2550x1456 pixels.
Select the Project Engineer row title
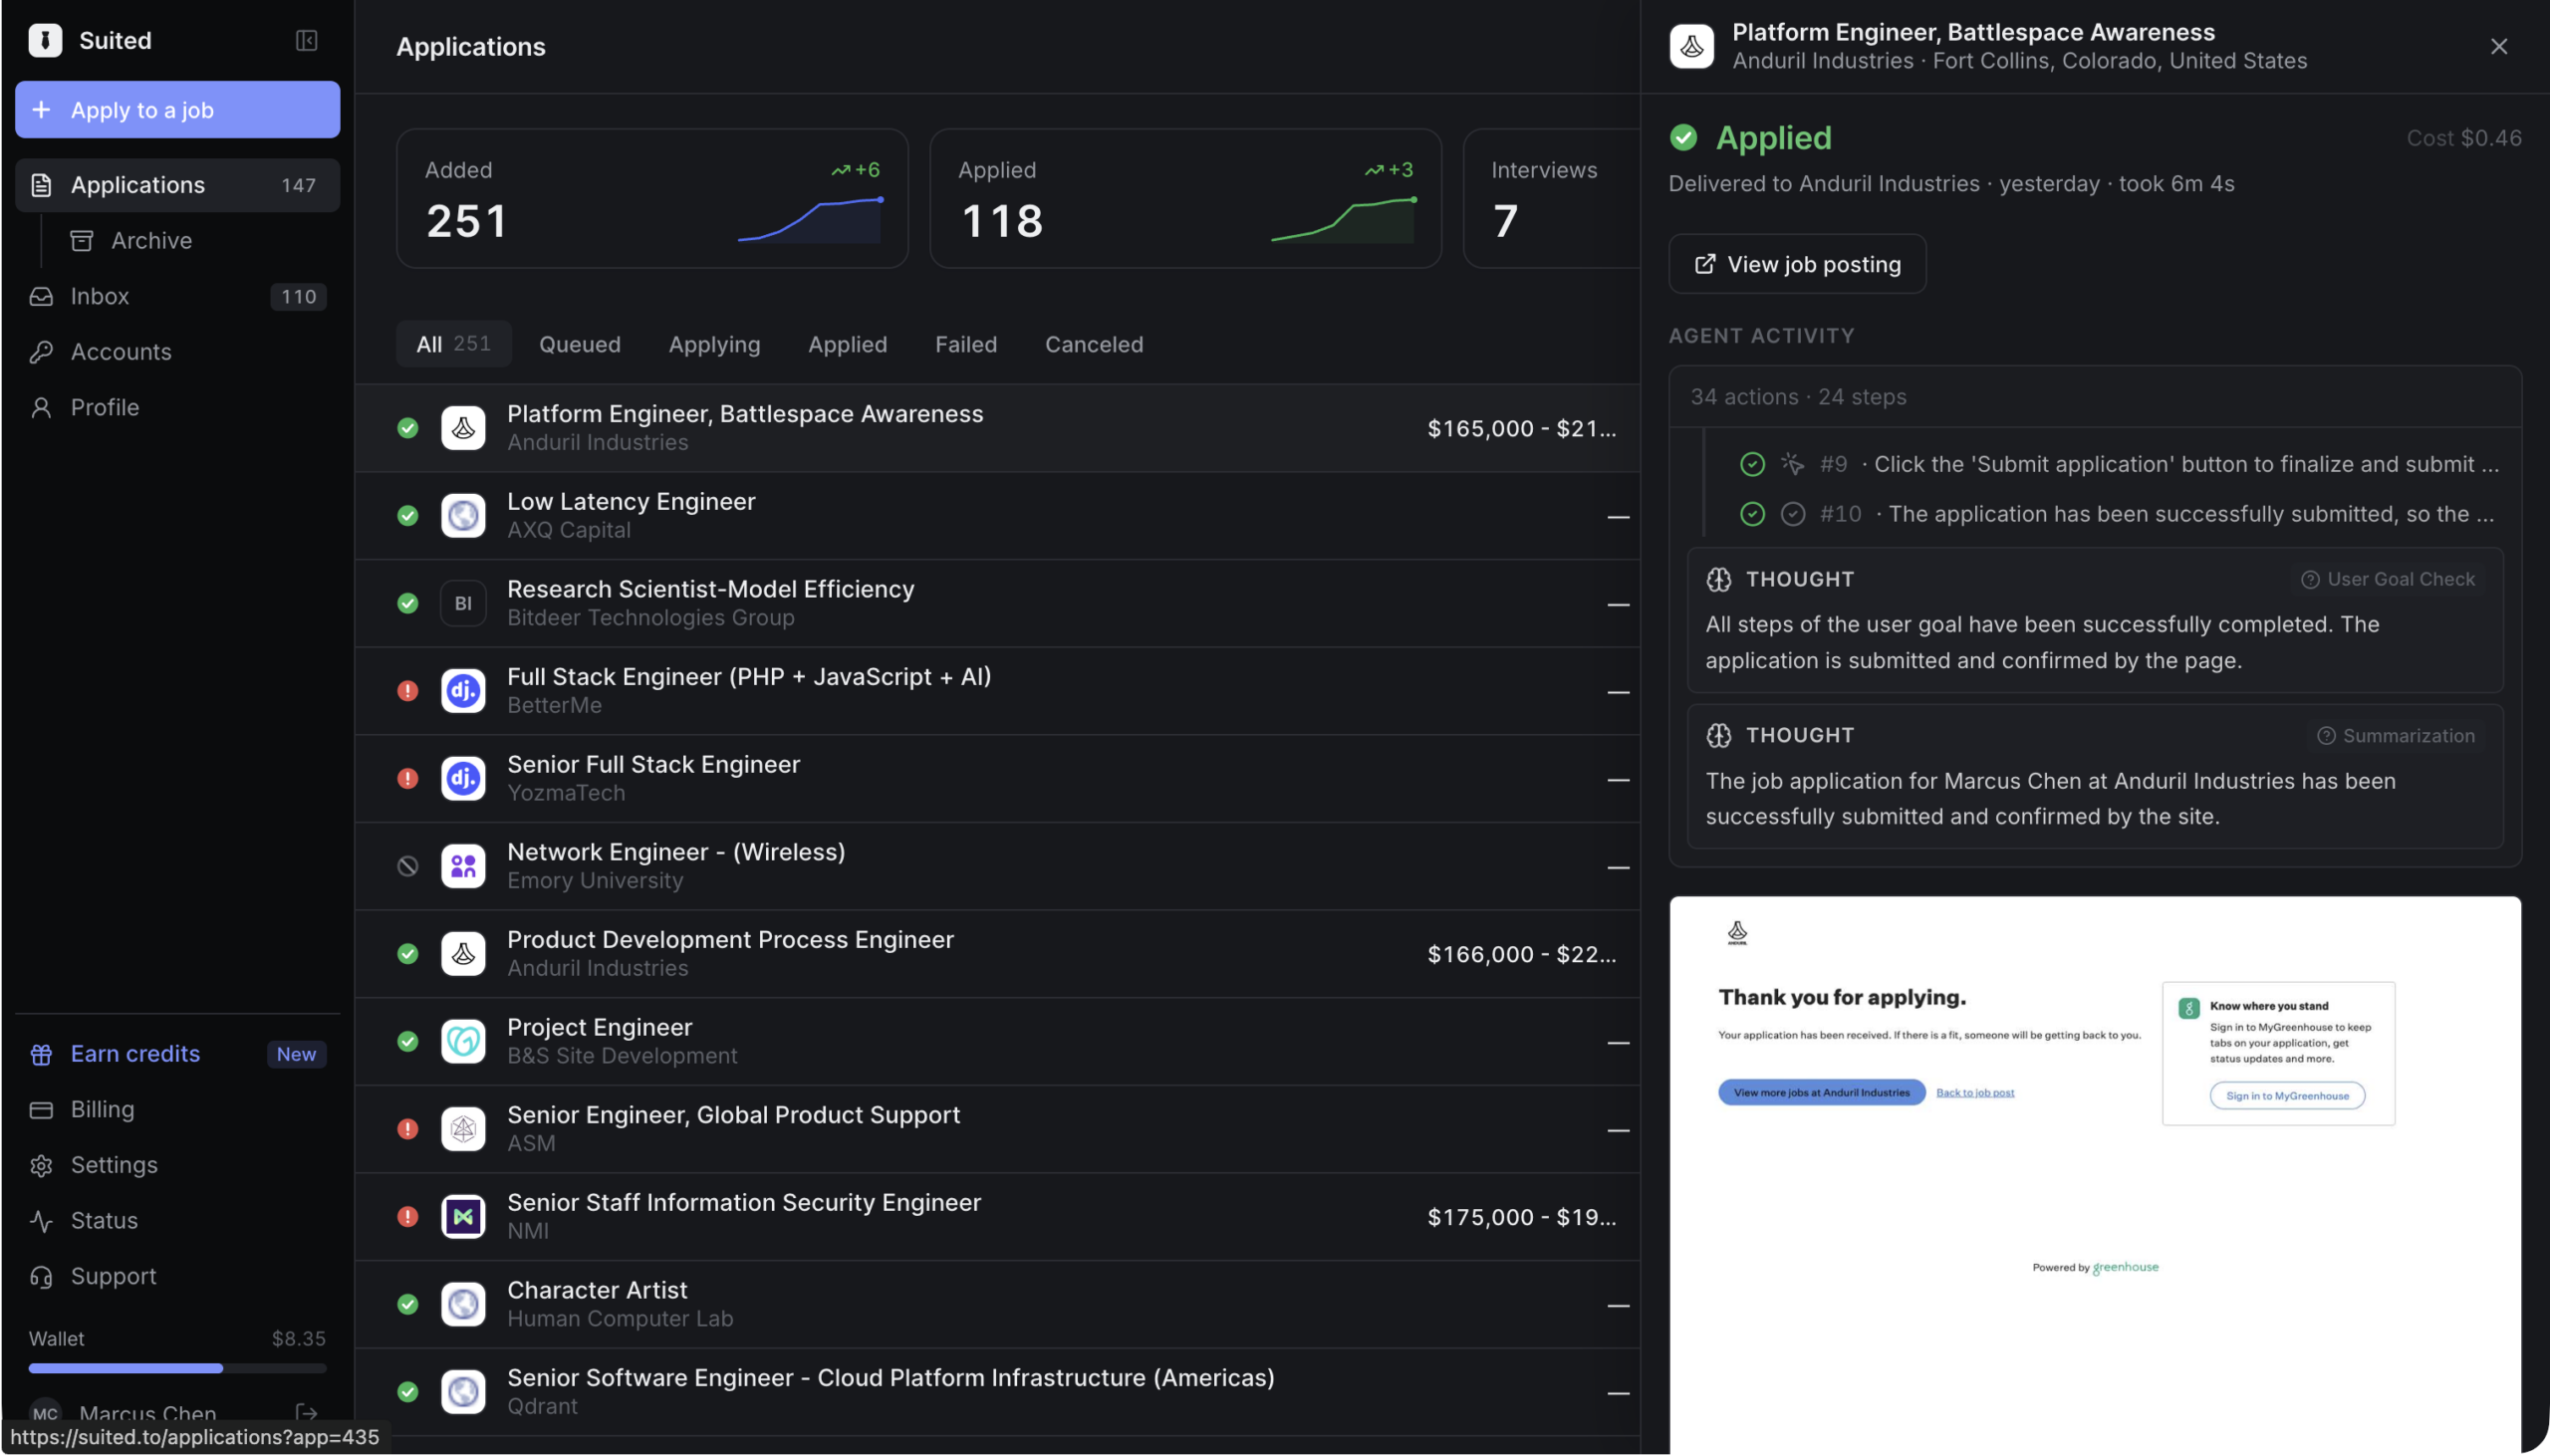click(600, 1028)
